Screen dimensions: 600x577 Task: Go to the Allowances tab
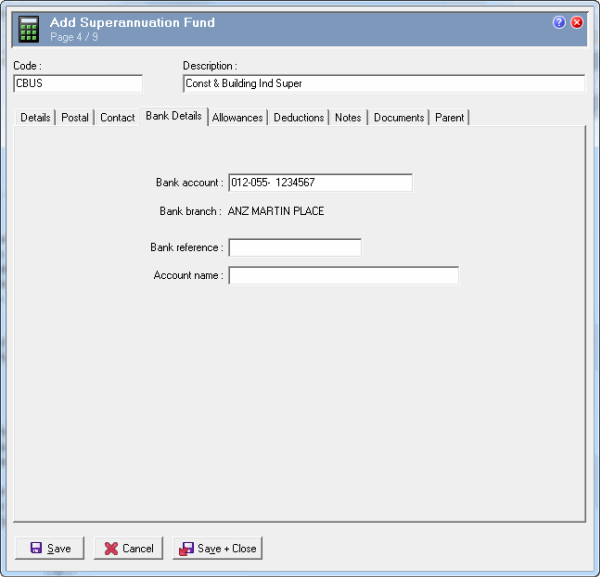point(237,118)
